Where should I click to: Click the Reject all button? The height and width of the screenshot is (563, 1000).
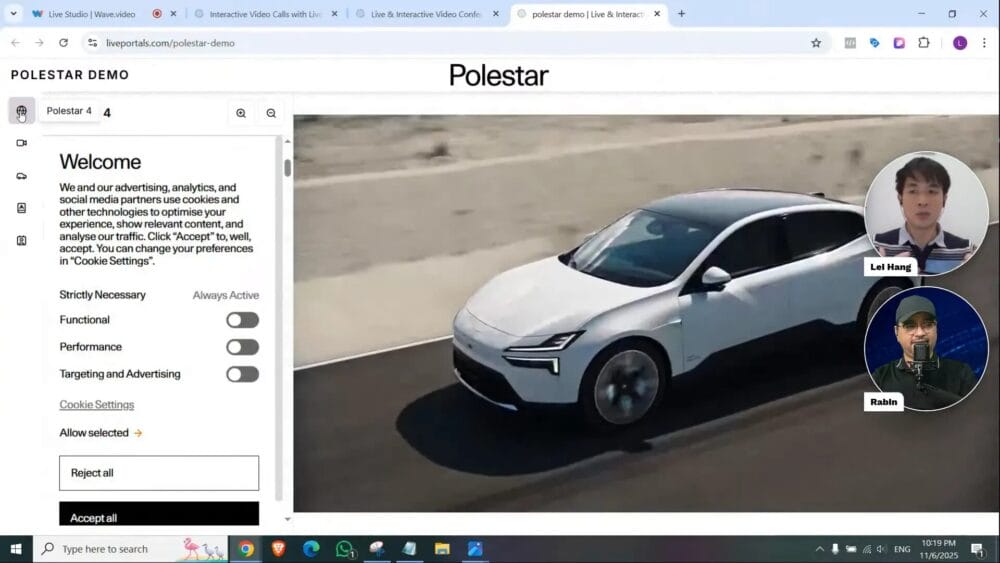[159, 473]
